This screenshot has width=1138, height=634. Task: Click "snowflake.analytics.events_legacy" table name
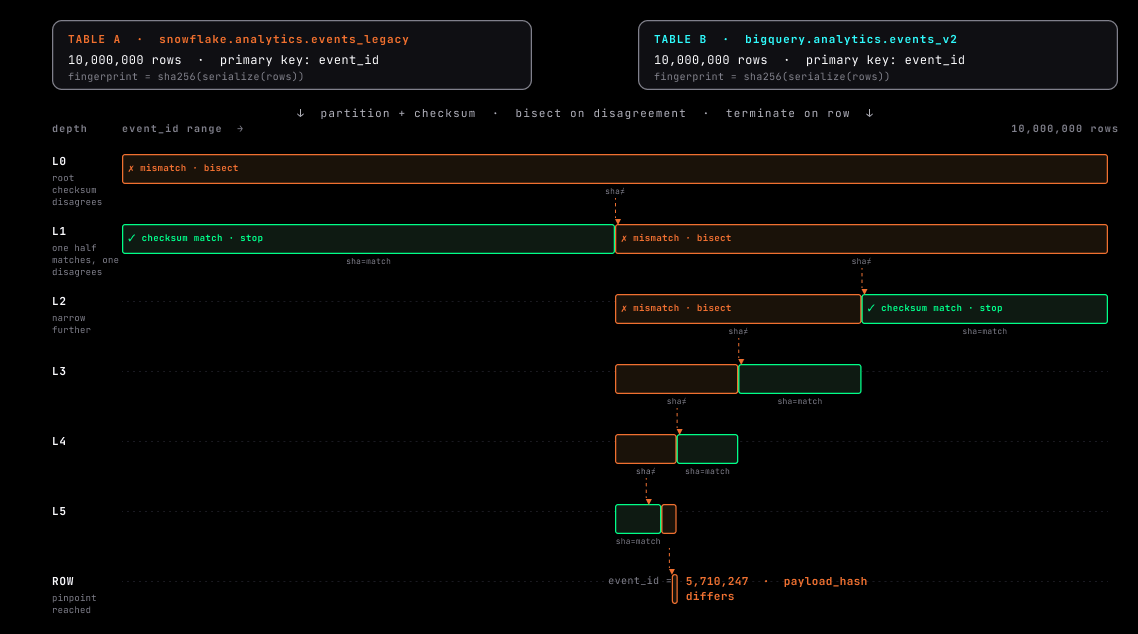click(x=284, y=39)
